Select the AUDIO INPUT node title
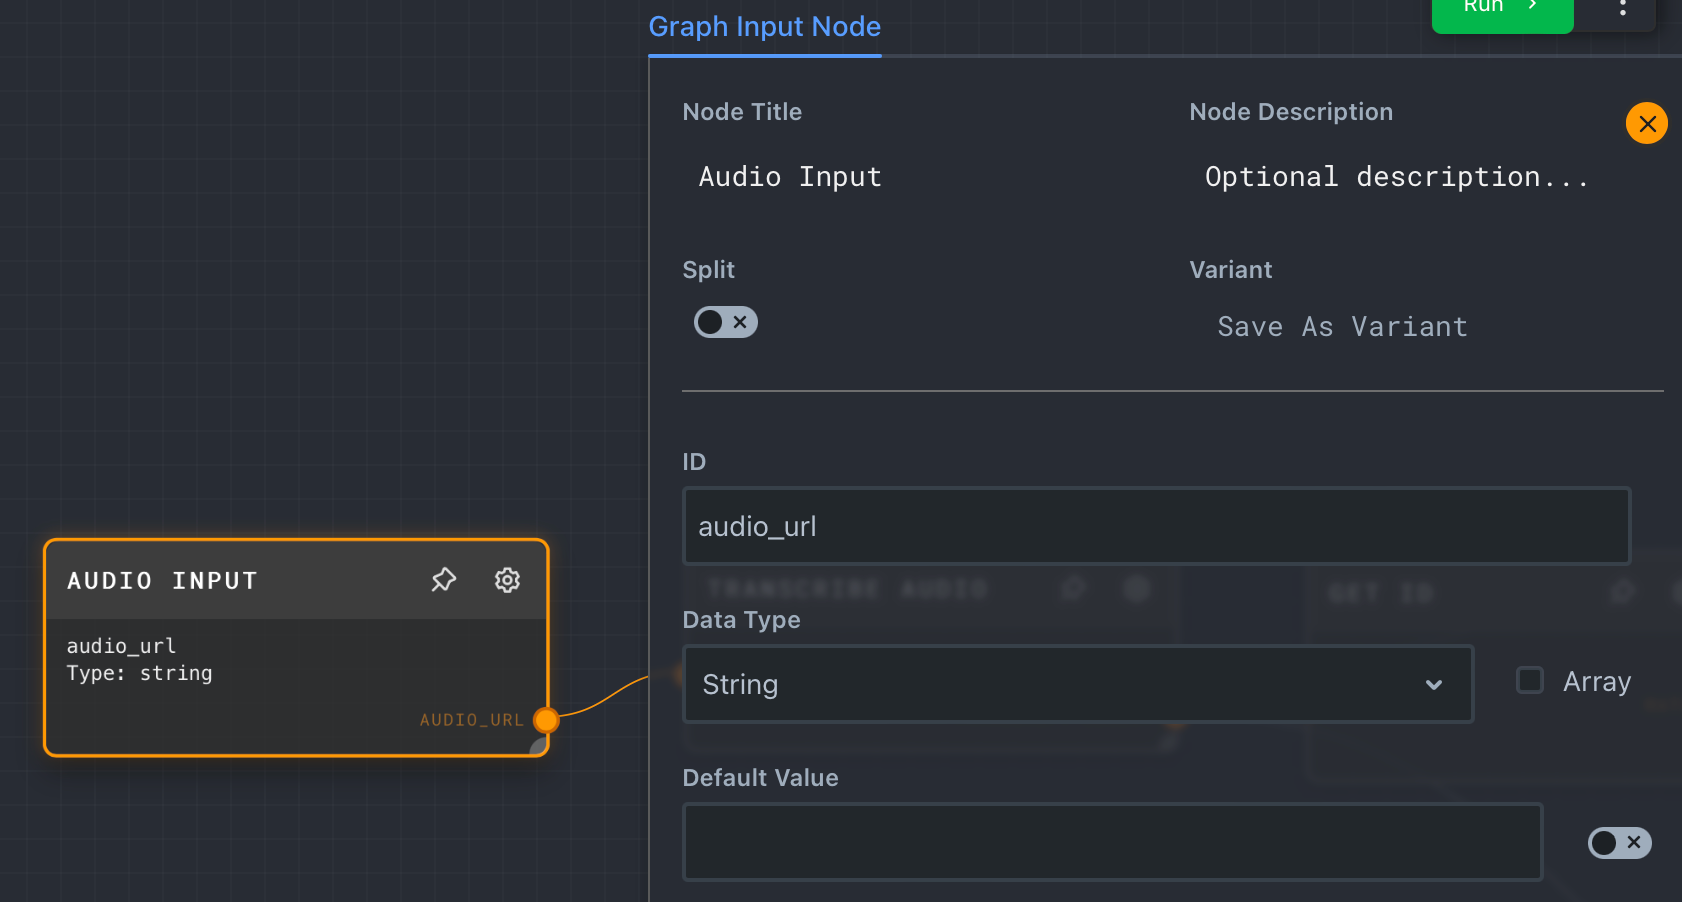This screenshot has height=902, width=1682. (x=162, y=581)
